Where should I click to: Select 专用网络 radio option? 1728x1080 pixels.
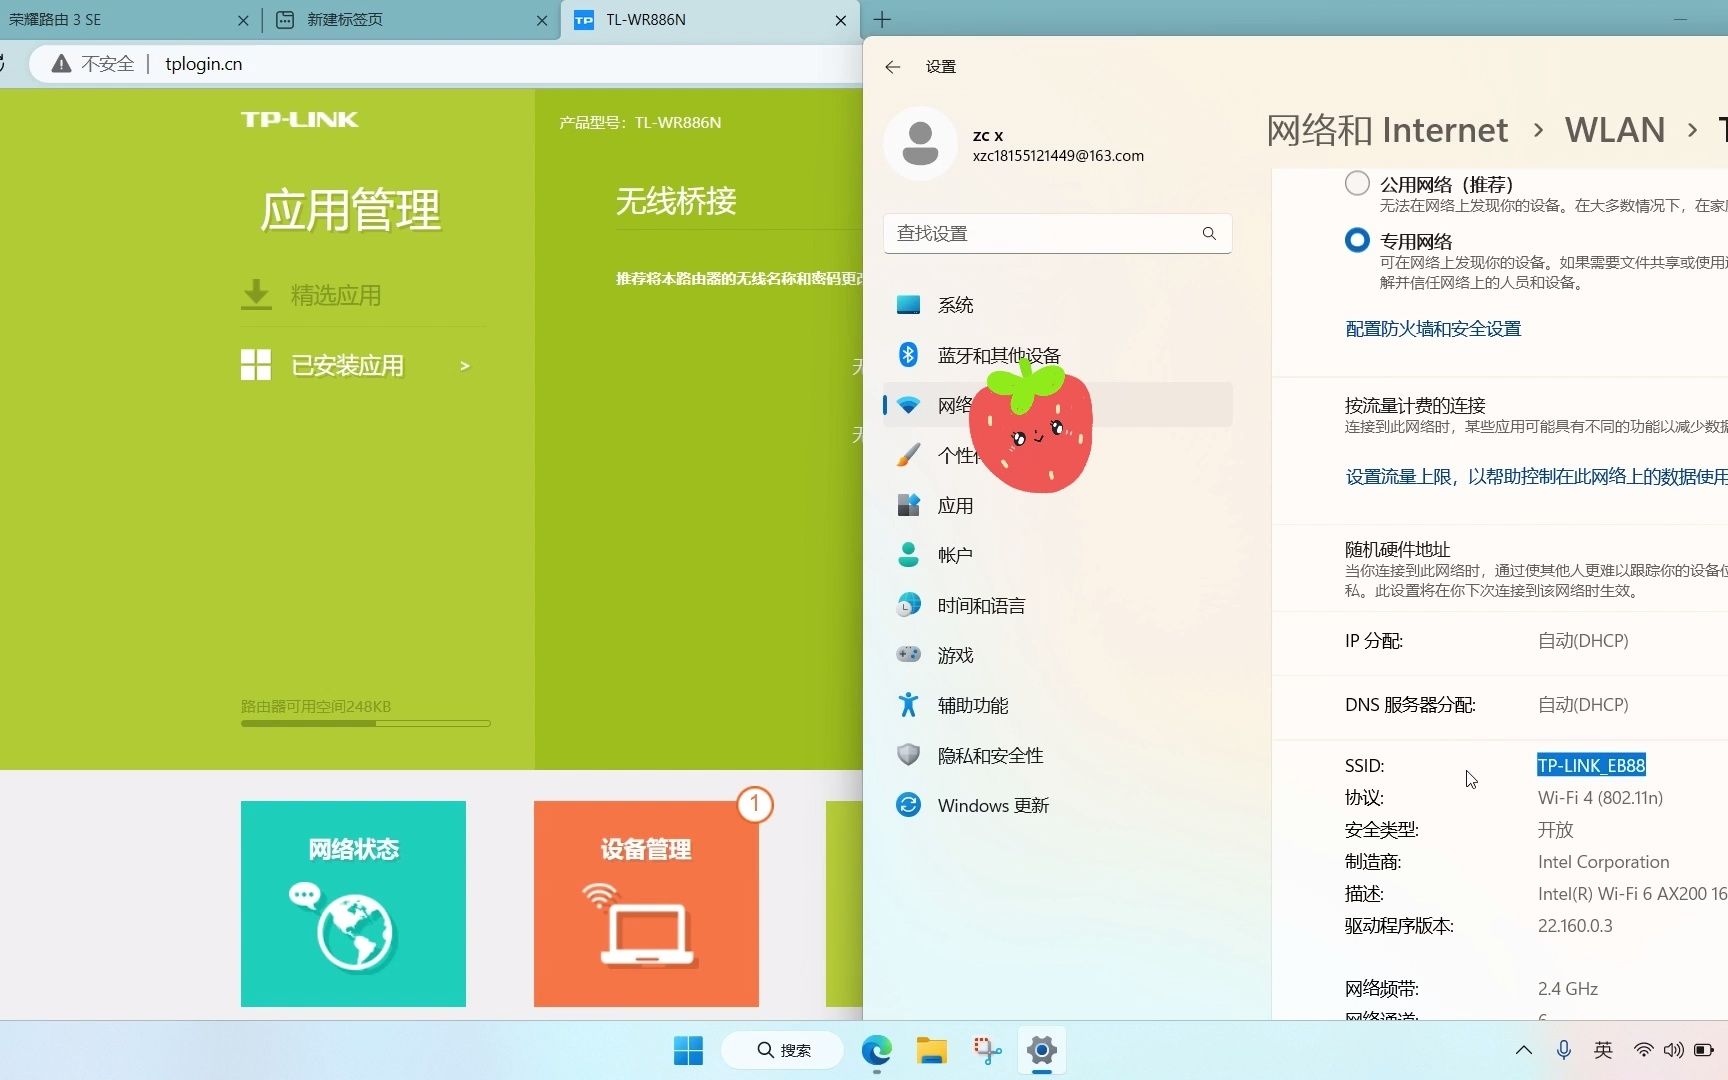[x=1357, y=240]
